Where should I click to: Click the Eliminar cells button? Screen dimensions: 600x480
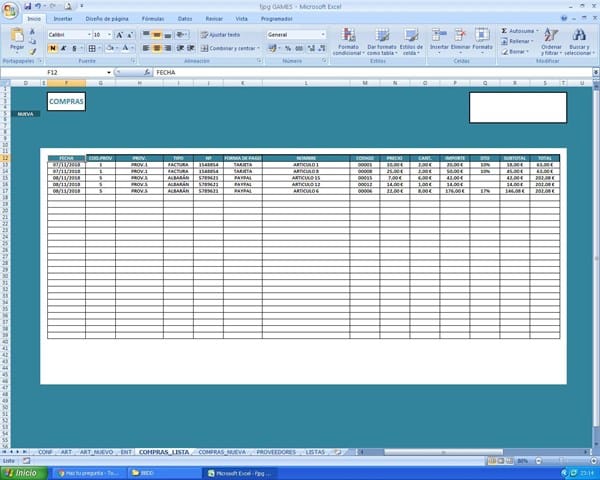pos(460,41)
